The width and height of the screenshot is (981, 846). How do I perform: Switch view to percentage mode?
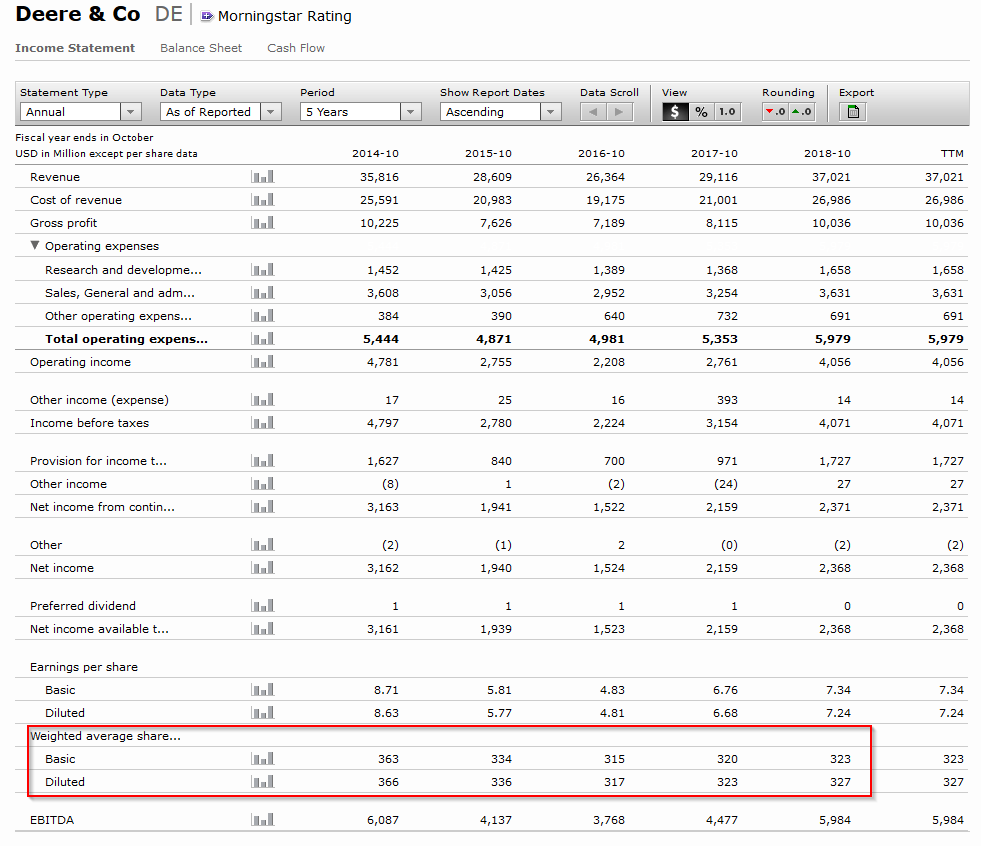[701, 112]
